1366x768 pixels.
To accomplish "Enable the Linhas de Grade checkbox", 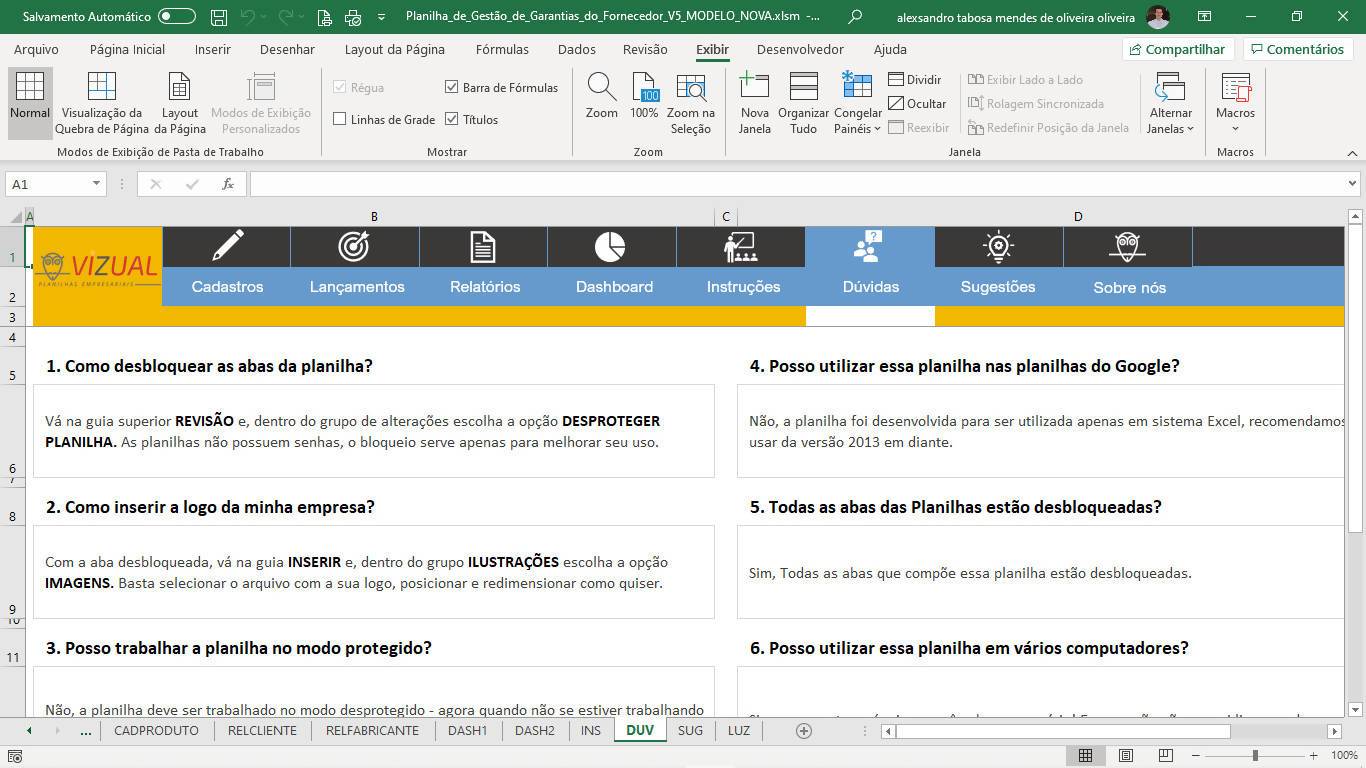I will (340, 120).
